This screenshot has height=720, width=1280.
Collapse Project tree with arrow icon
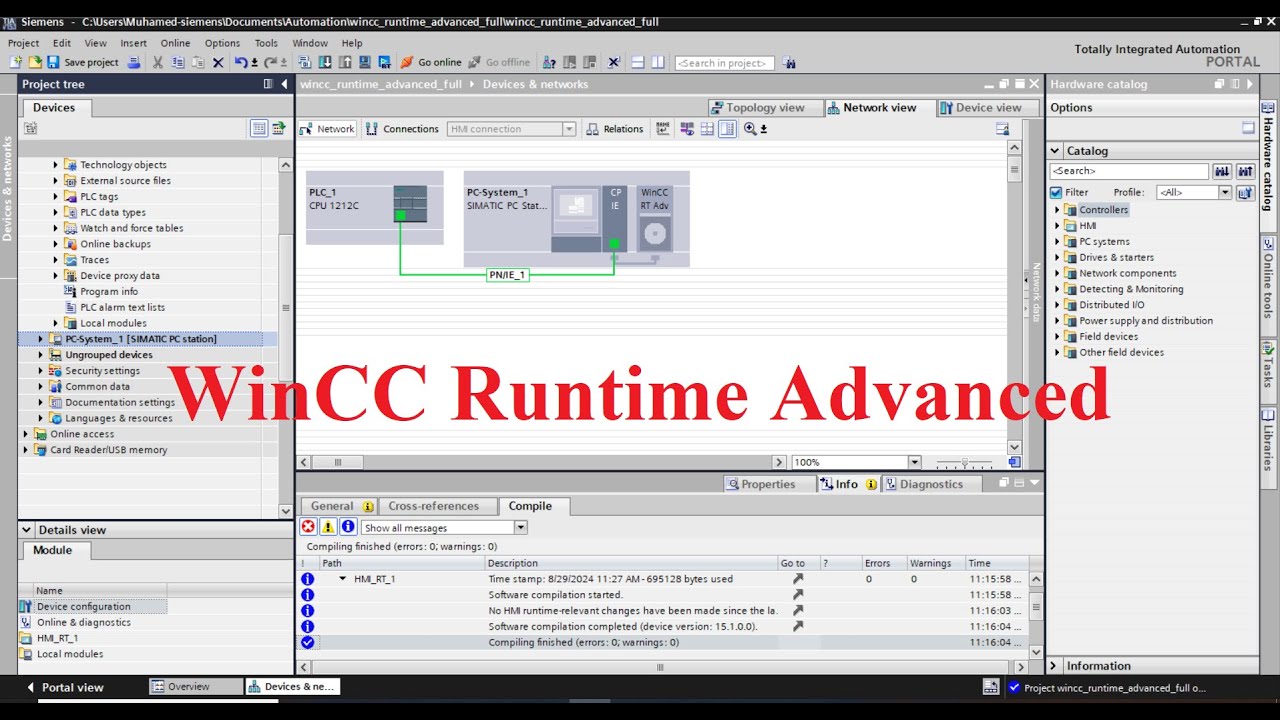pyautogui.click(x=284, y=84)
